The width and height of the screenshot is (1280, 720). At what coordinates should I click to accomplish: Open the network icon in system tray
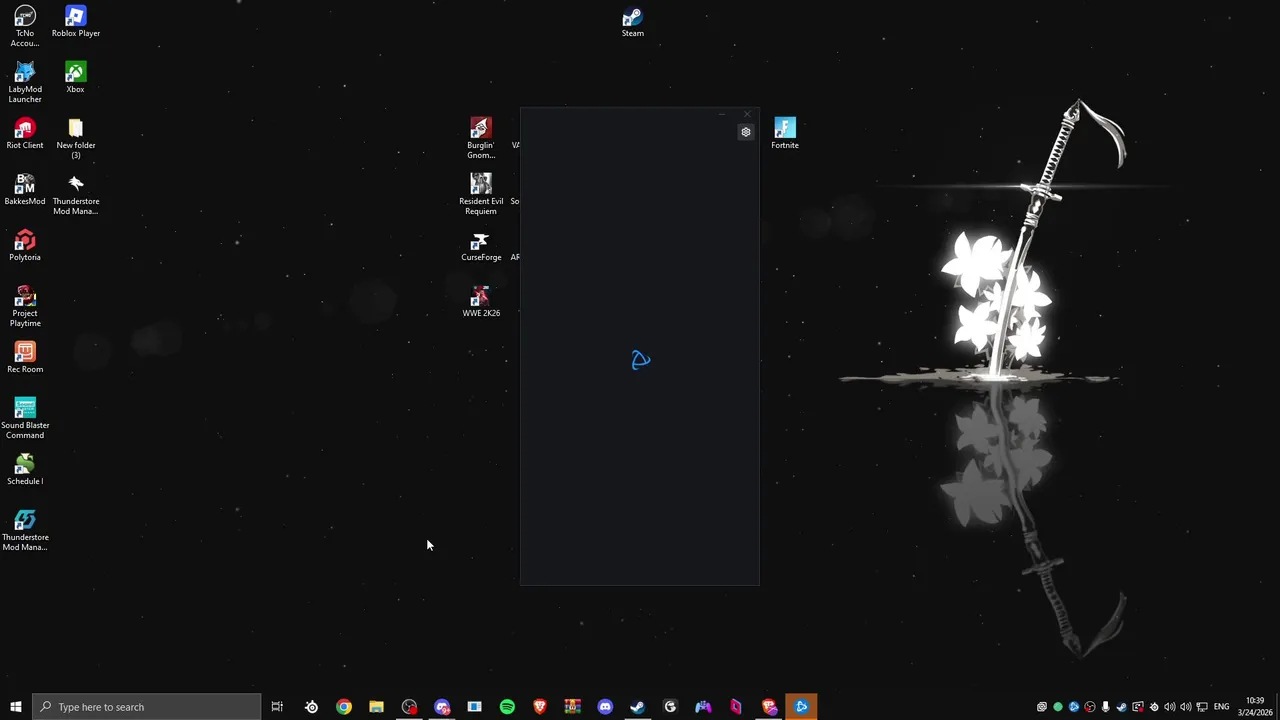point(1202,707)
